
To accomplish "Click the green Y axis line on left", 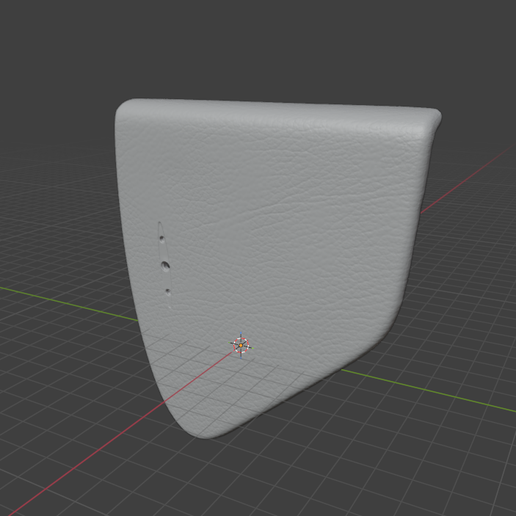I will coord(67,303).
